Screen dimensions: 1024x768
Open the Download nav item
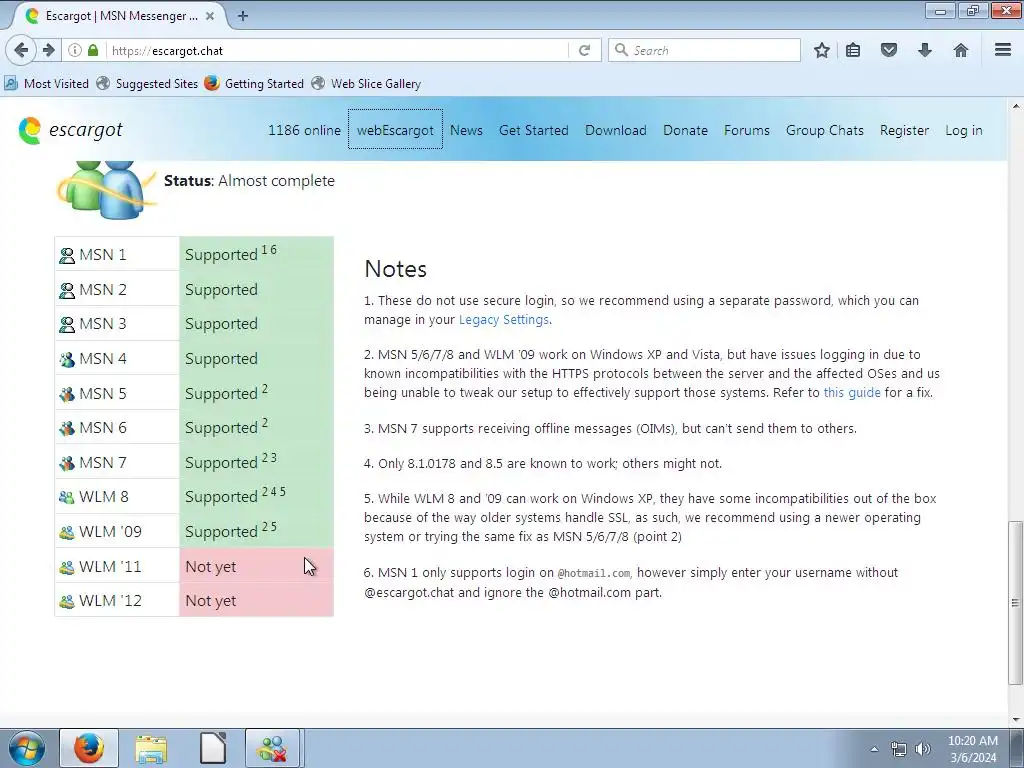[616, 130]
